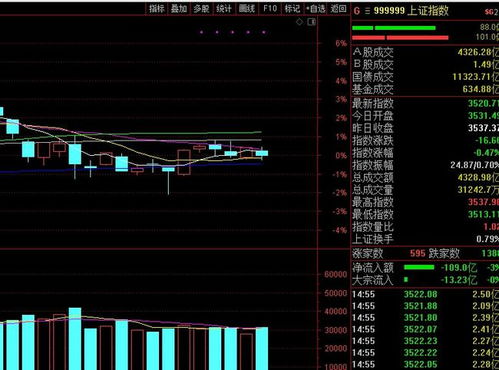Click the 统计 statistics button
Screen dimensions: 499x370
224,9
